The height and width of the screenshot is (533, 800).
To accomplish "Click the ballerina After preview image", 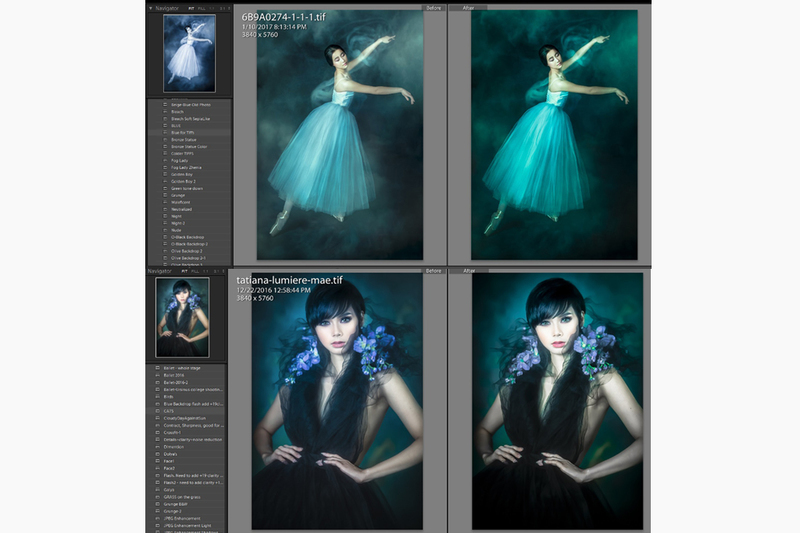I will pyautogui.click(x=554, y=135).
